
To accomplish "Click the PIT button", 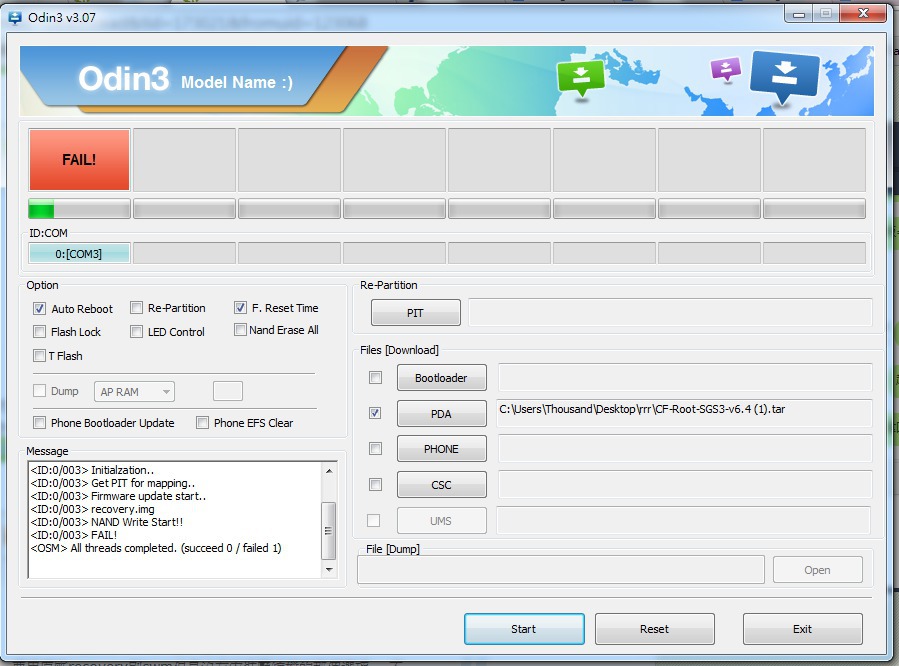I will (x=415, y=312).
